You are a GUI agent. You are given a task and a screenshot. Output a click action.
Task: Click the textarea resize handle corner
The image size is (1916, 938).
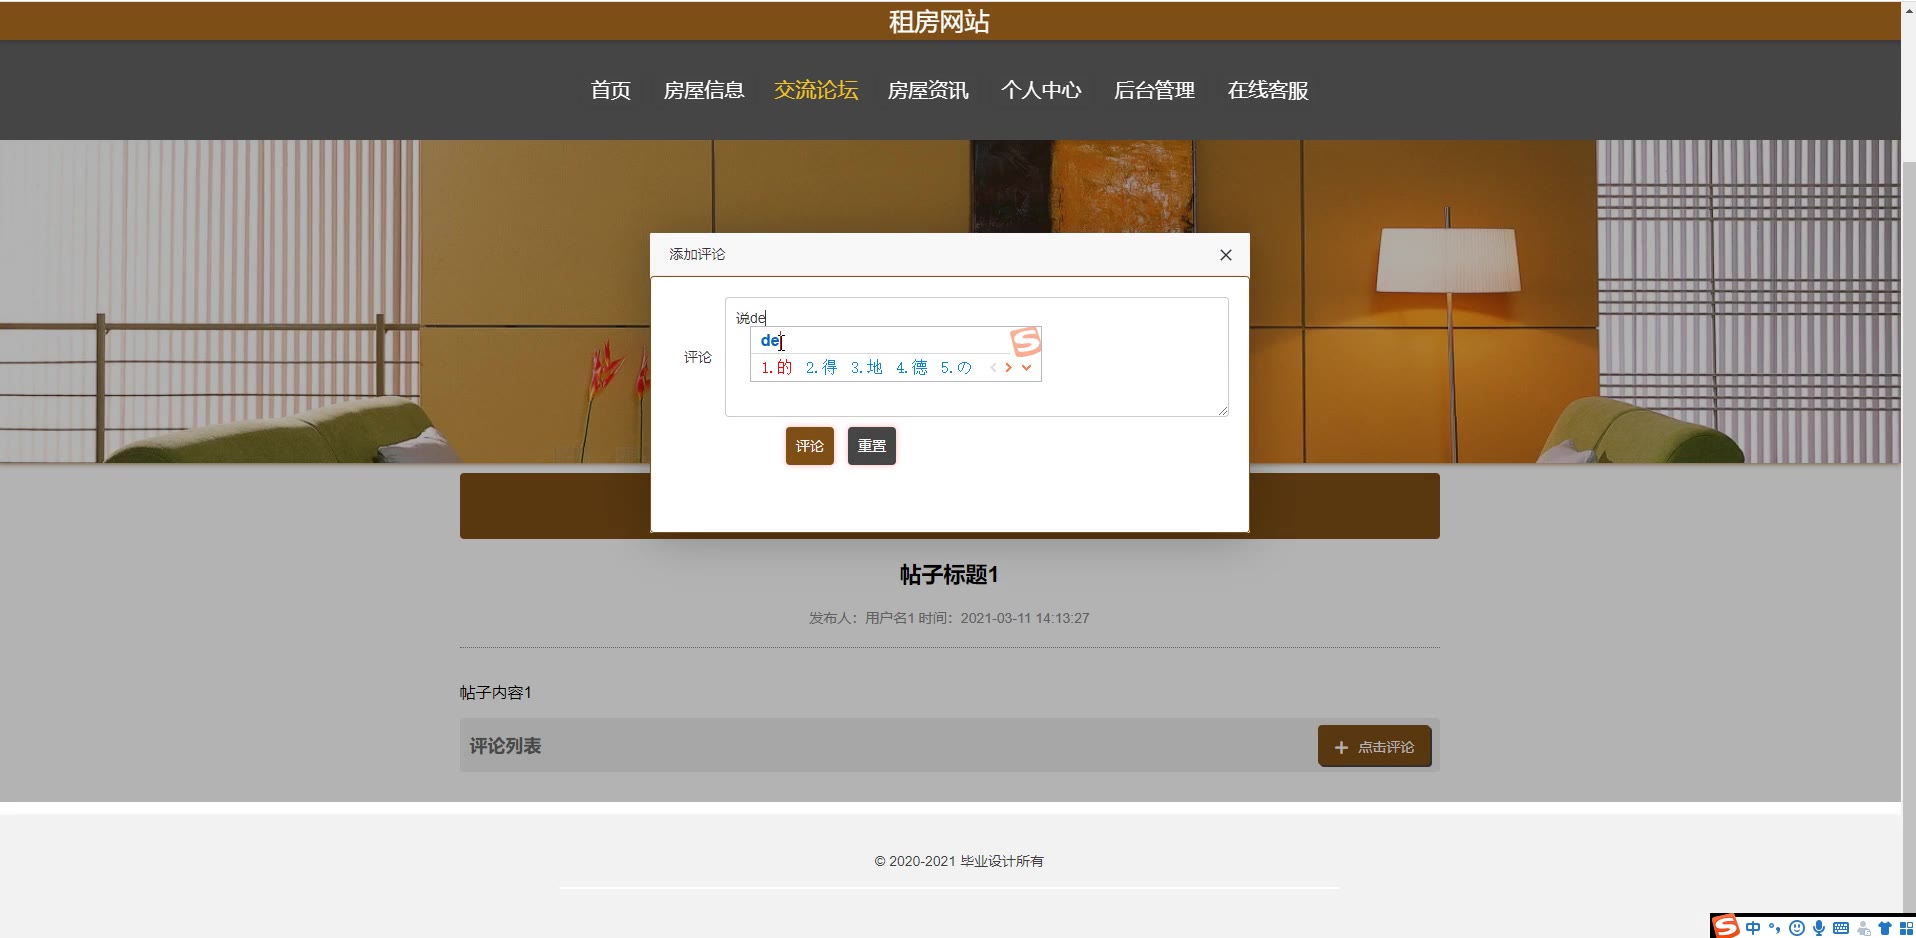click(x=1222, y=410)
